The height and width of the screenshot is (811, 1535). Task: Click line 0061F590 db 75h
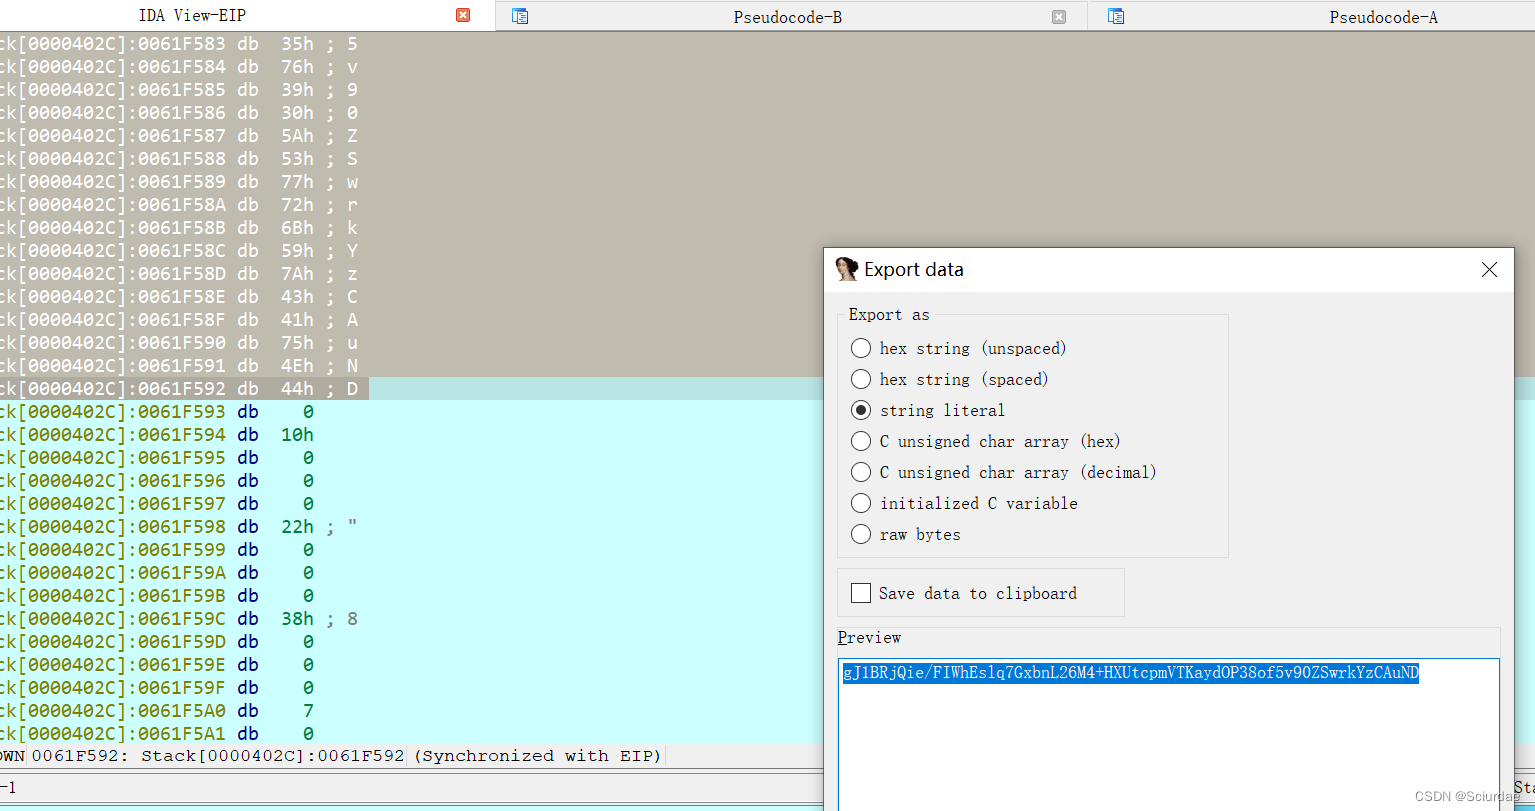tap(179, 343)
